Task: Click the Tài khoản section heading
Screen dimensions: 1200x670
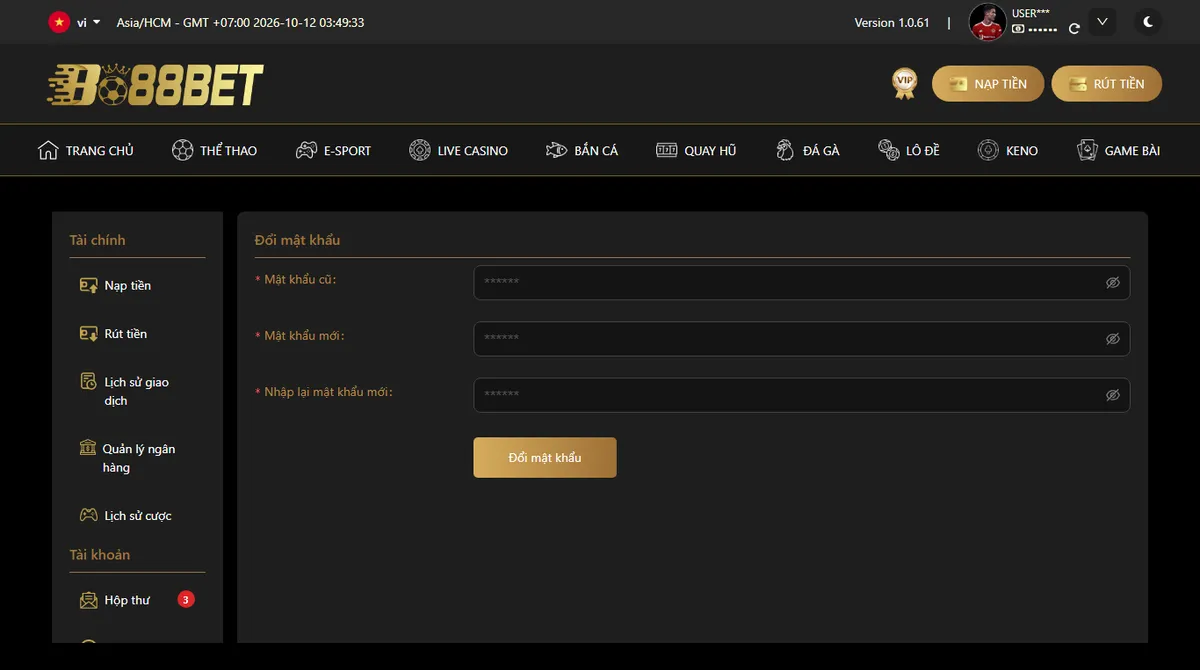Action: point(99,555)
